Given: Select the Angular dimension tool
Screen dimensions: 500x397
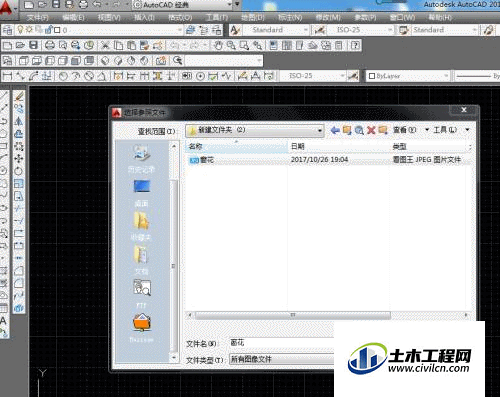Looking at the screenshot, I should click(102, 76).
